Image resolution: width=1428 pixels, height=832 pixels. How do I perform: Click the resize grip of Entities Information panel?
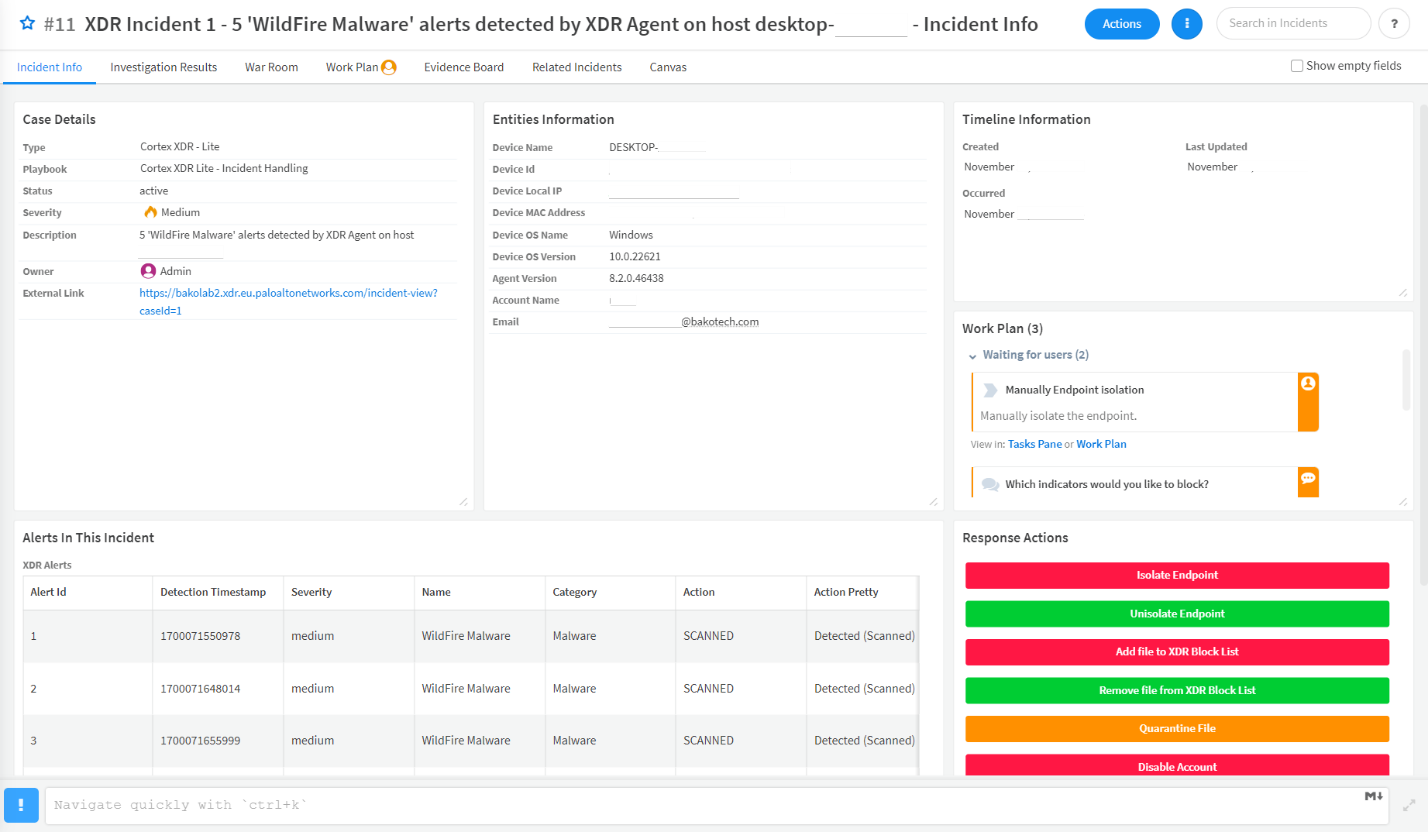(x=933, y=501)
